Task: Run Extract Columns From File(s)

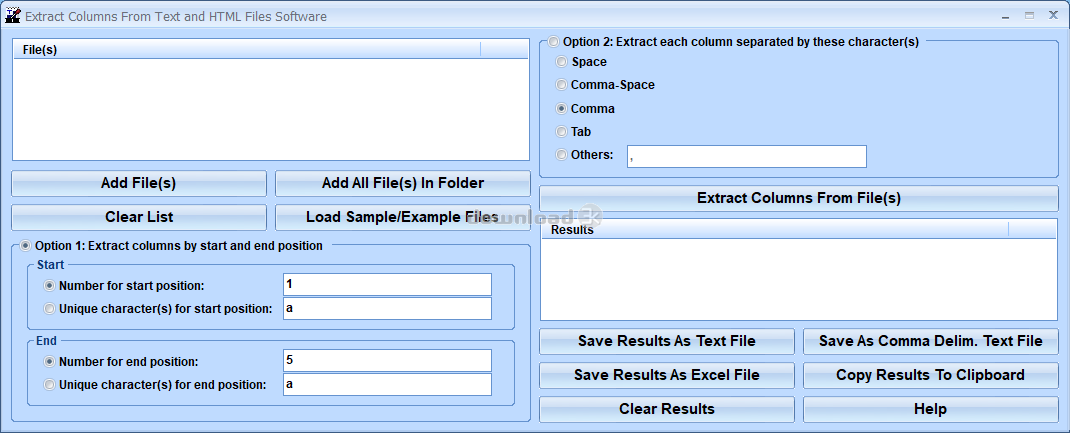Action: [799, 198]
